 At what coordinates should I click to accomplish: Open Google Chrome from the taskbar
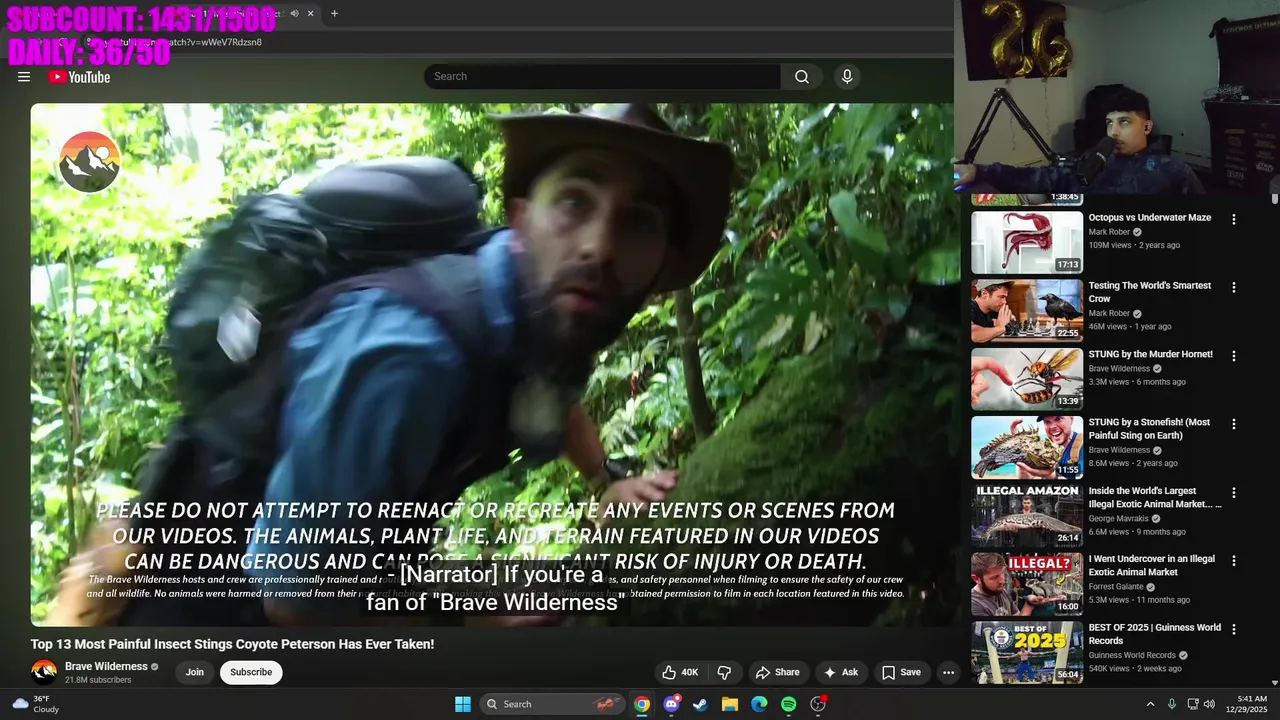click(642, 704)
